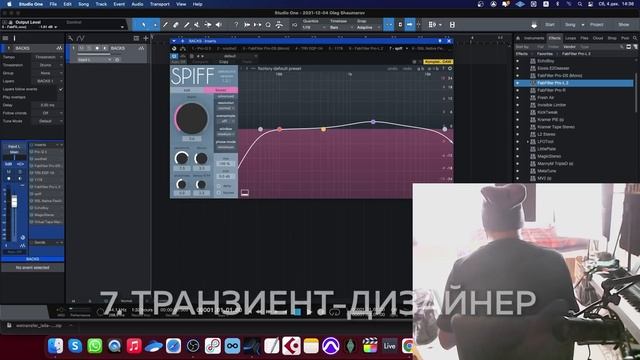Open the Snap Adaptive dropdown

pos(369,27)
